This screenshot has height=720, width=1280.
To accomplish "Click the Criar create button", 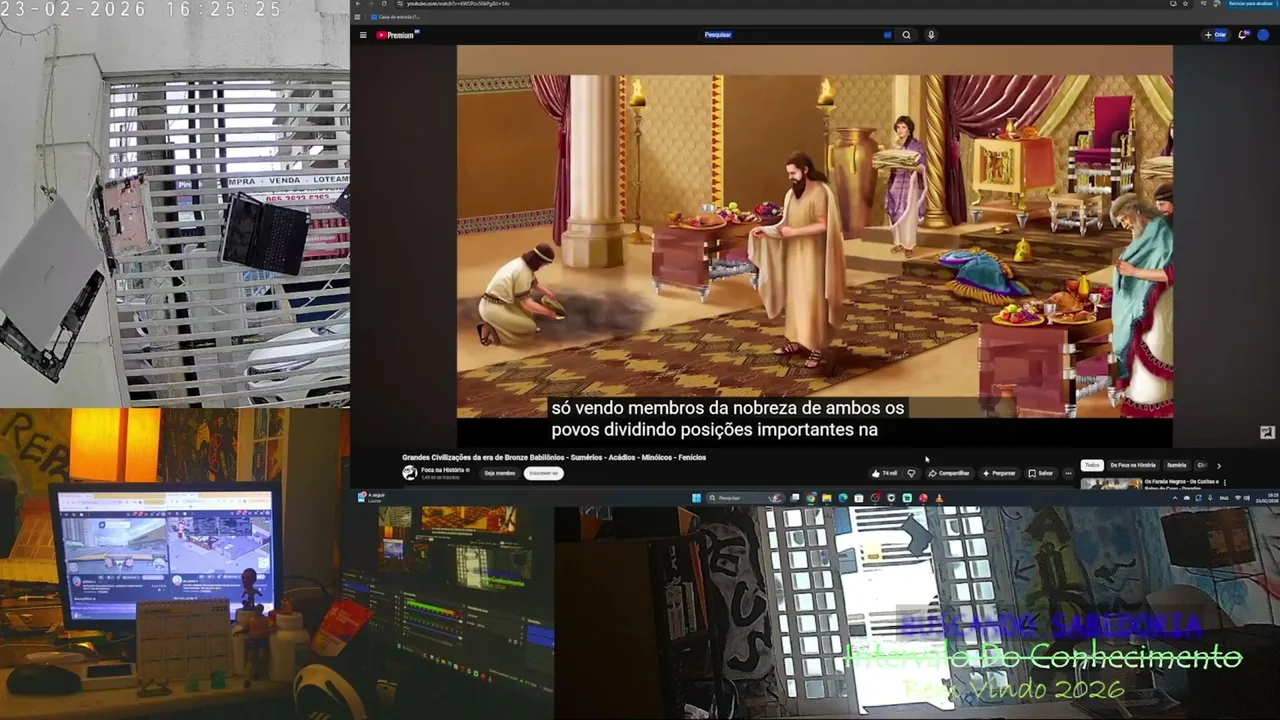I will click(1216, 35).
